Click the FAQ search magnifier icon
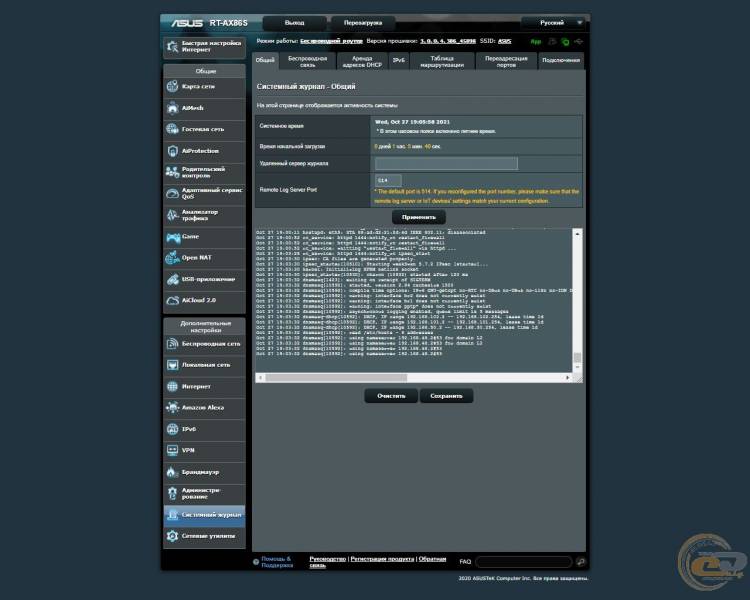Viewport: 750px width, 600px height. (x=581, y=562)
